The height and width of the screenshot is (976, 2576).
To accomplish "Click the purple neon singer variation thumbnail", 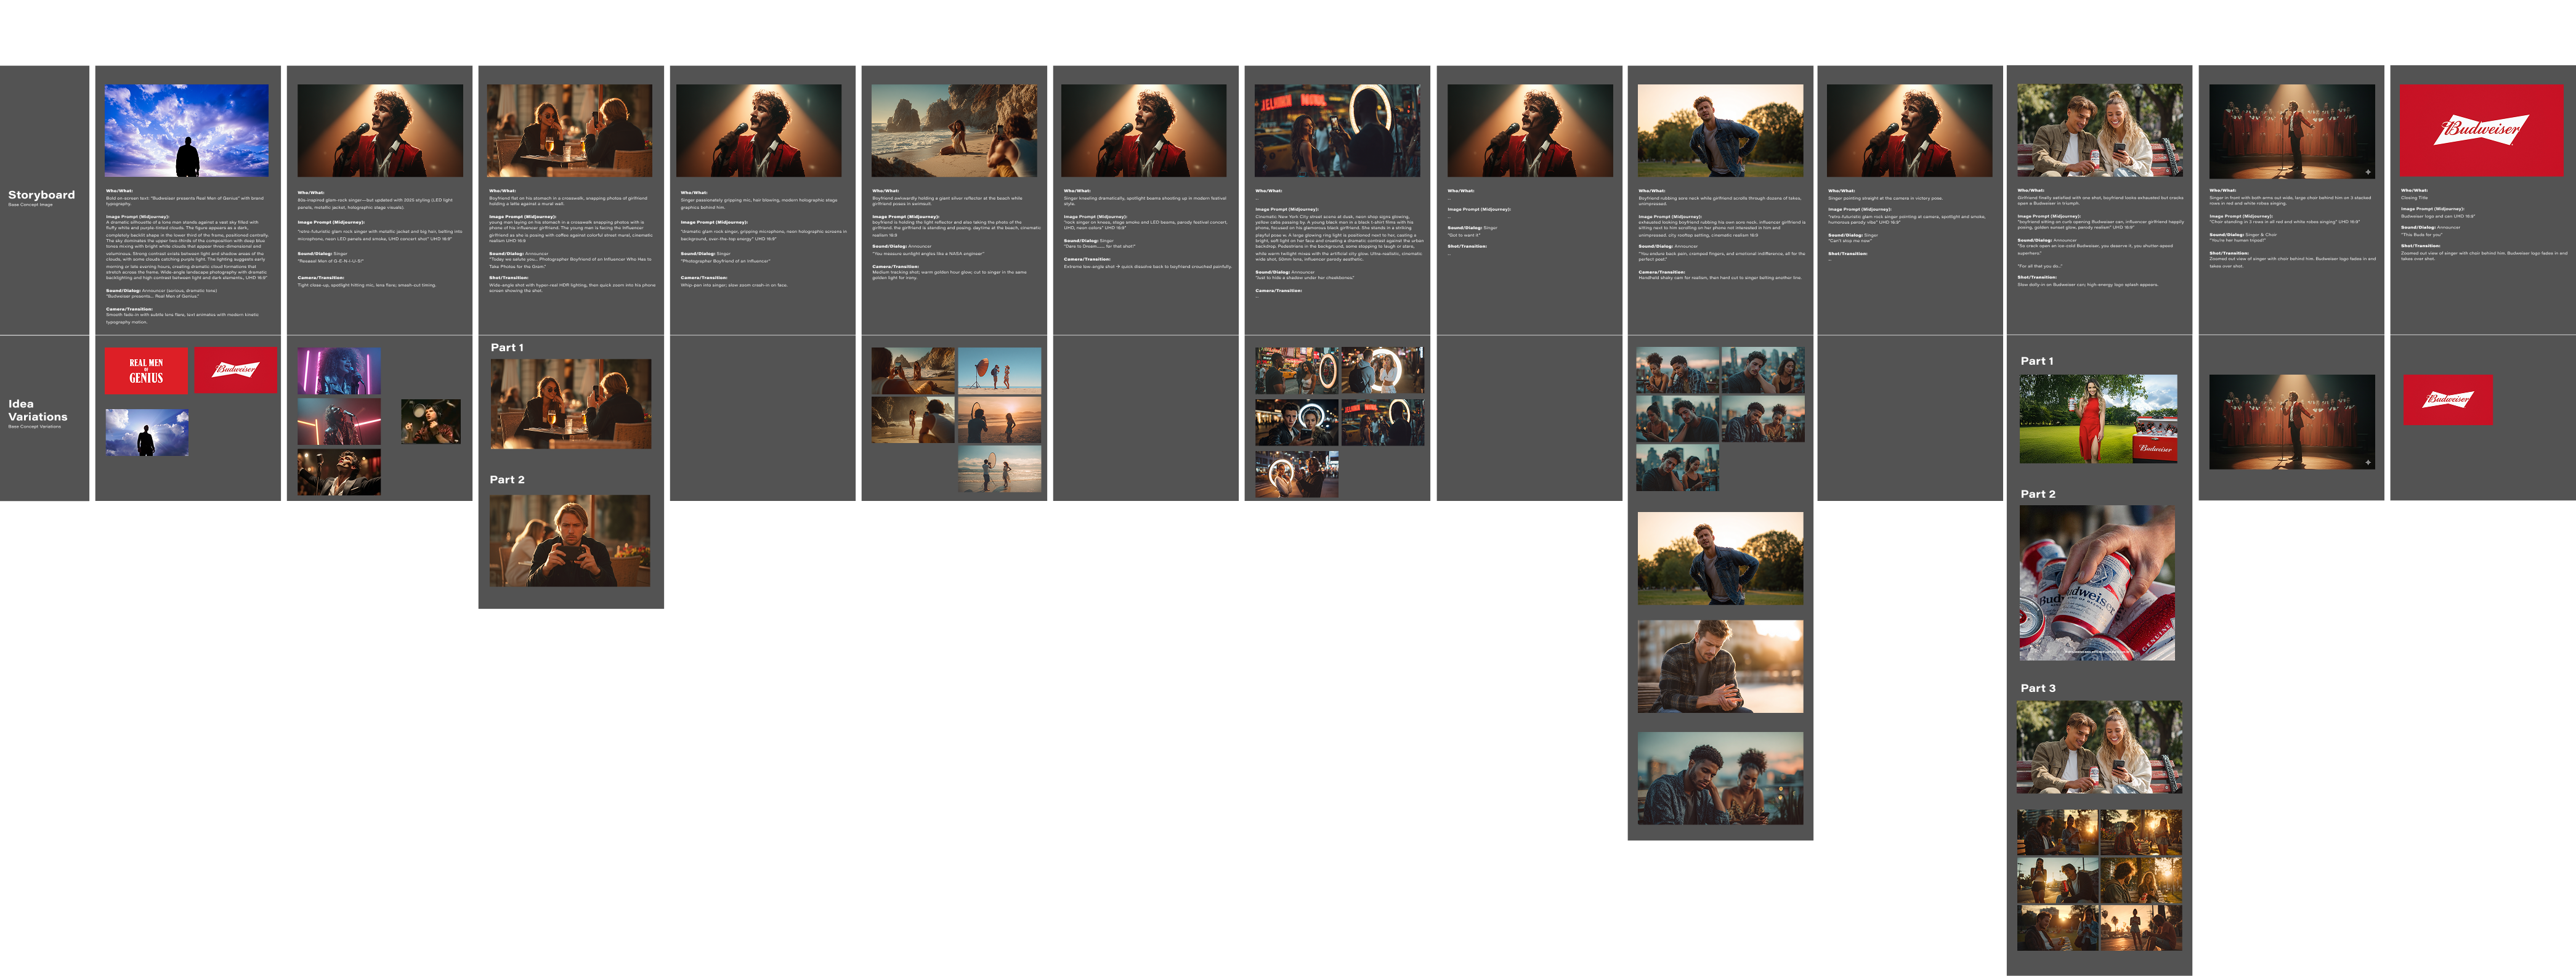I will tap(339, 370).
